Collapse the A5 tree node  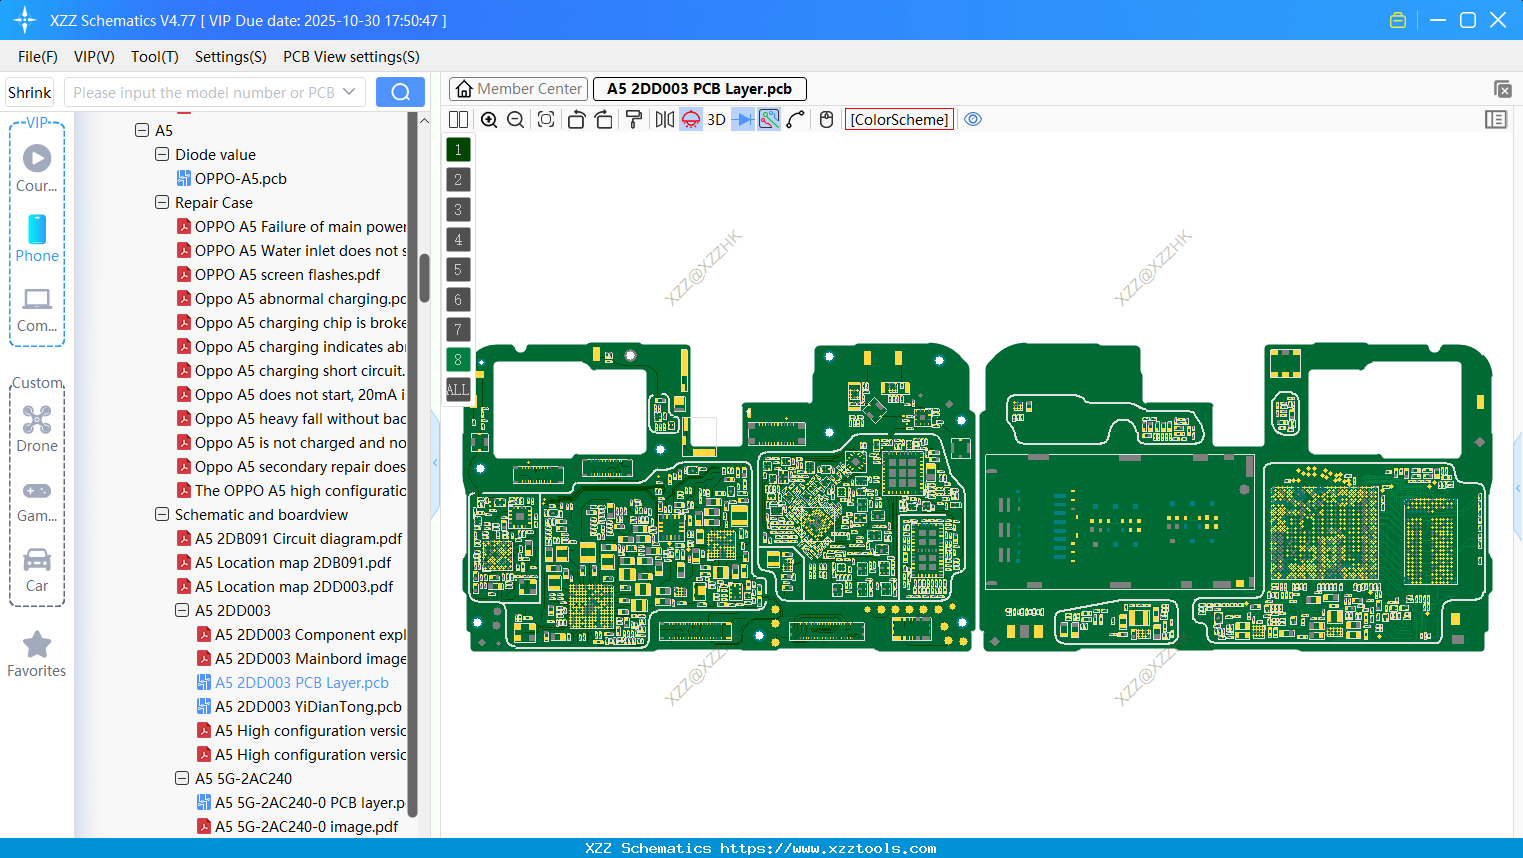142,131
